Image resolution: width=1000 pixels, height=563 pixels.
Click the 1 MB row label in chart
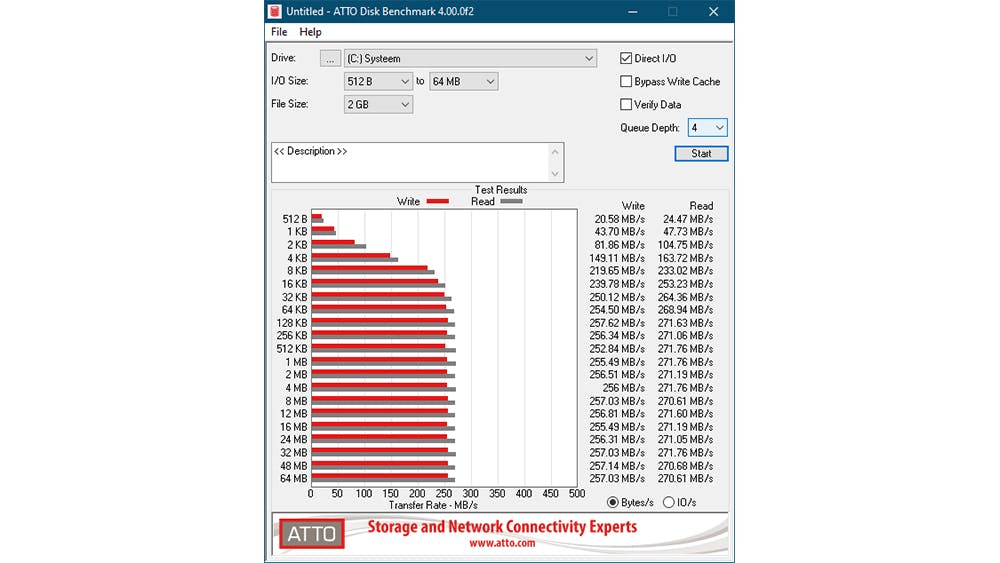tap(297, 362)
